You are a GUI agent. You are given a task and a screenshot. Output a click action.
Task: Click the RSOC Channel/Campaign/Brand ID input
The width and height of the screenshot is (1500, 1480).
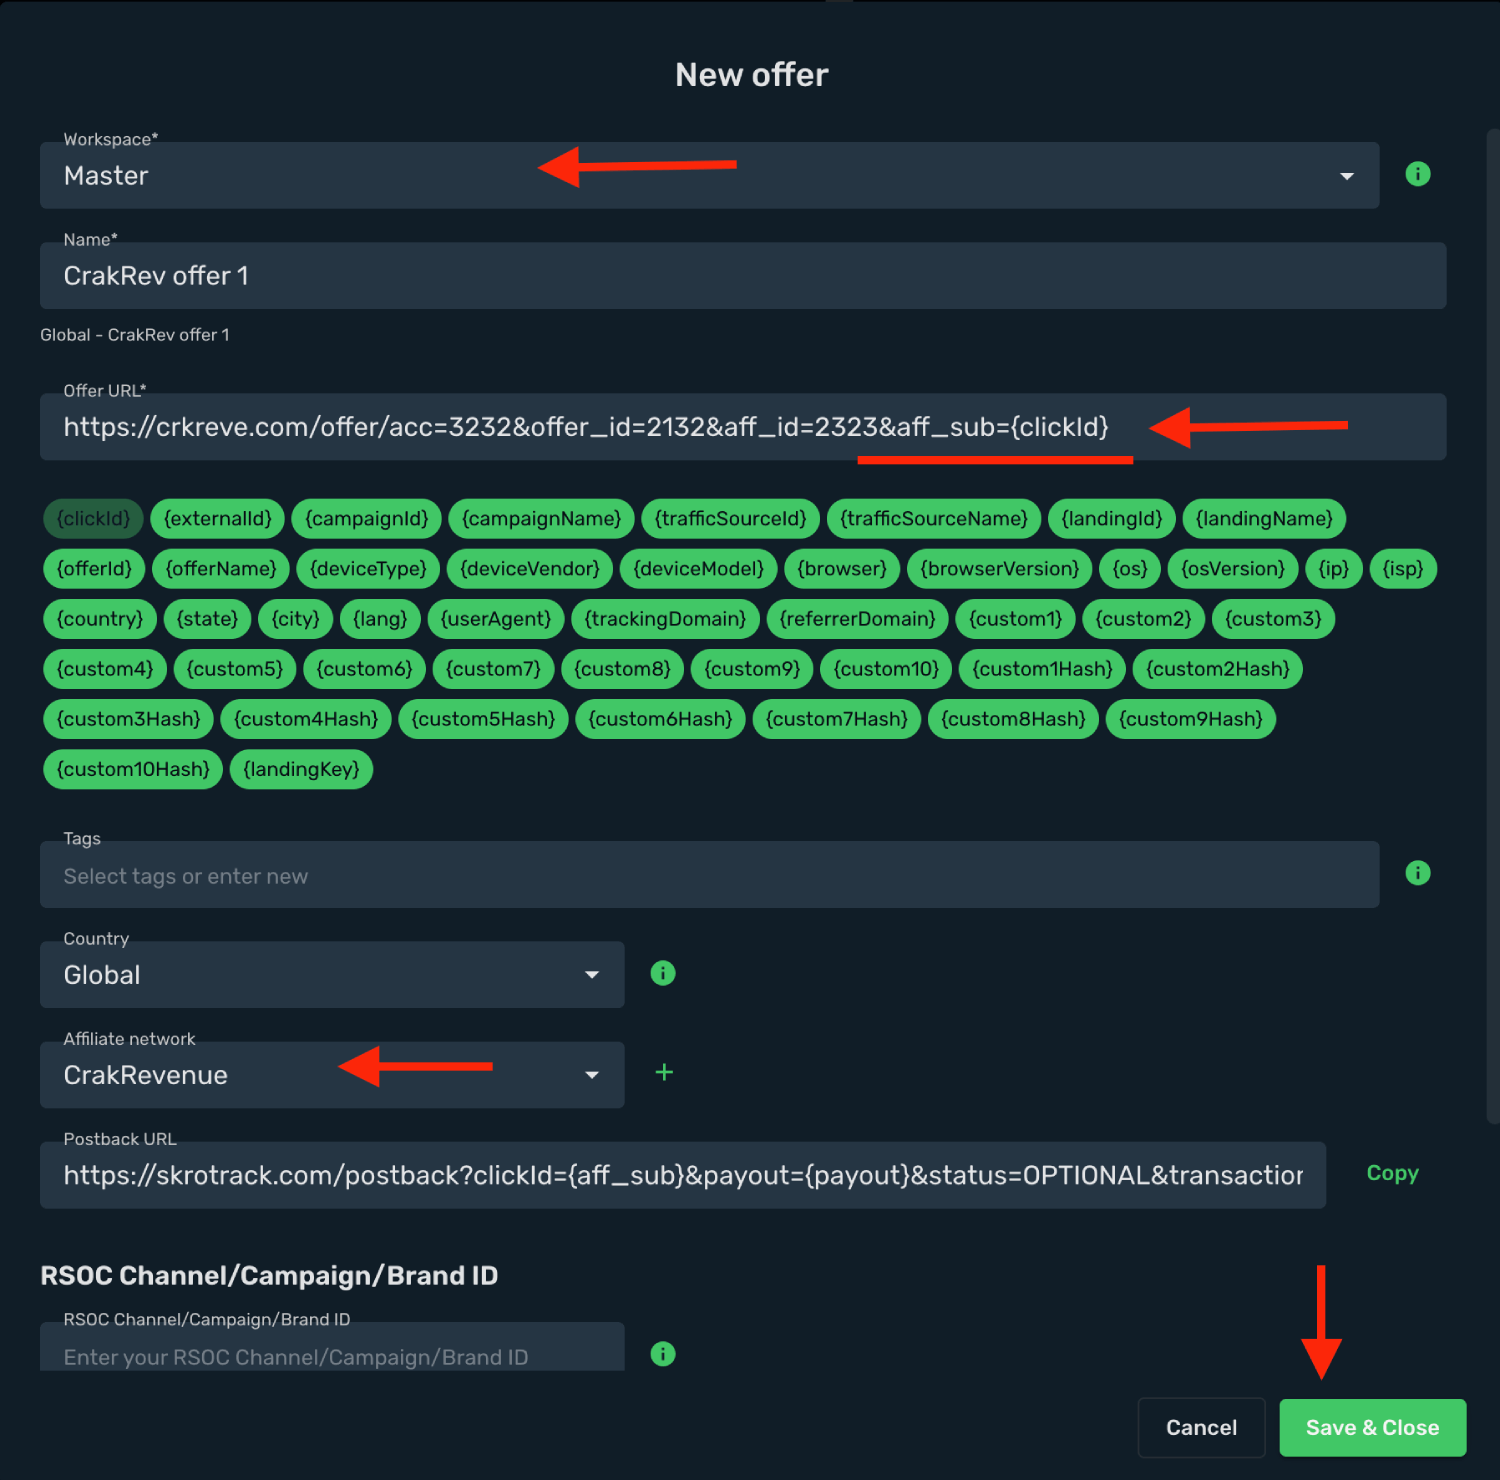click(x=332, y=1347)
